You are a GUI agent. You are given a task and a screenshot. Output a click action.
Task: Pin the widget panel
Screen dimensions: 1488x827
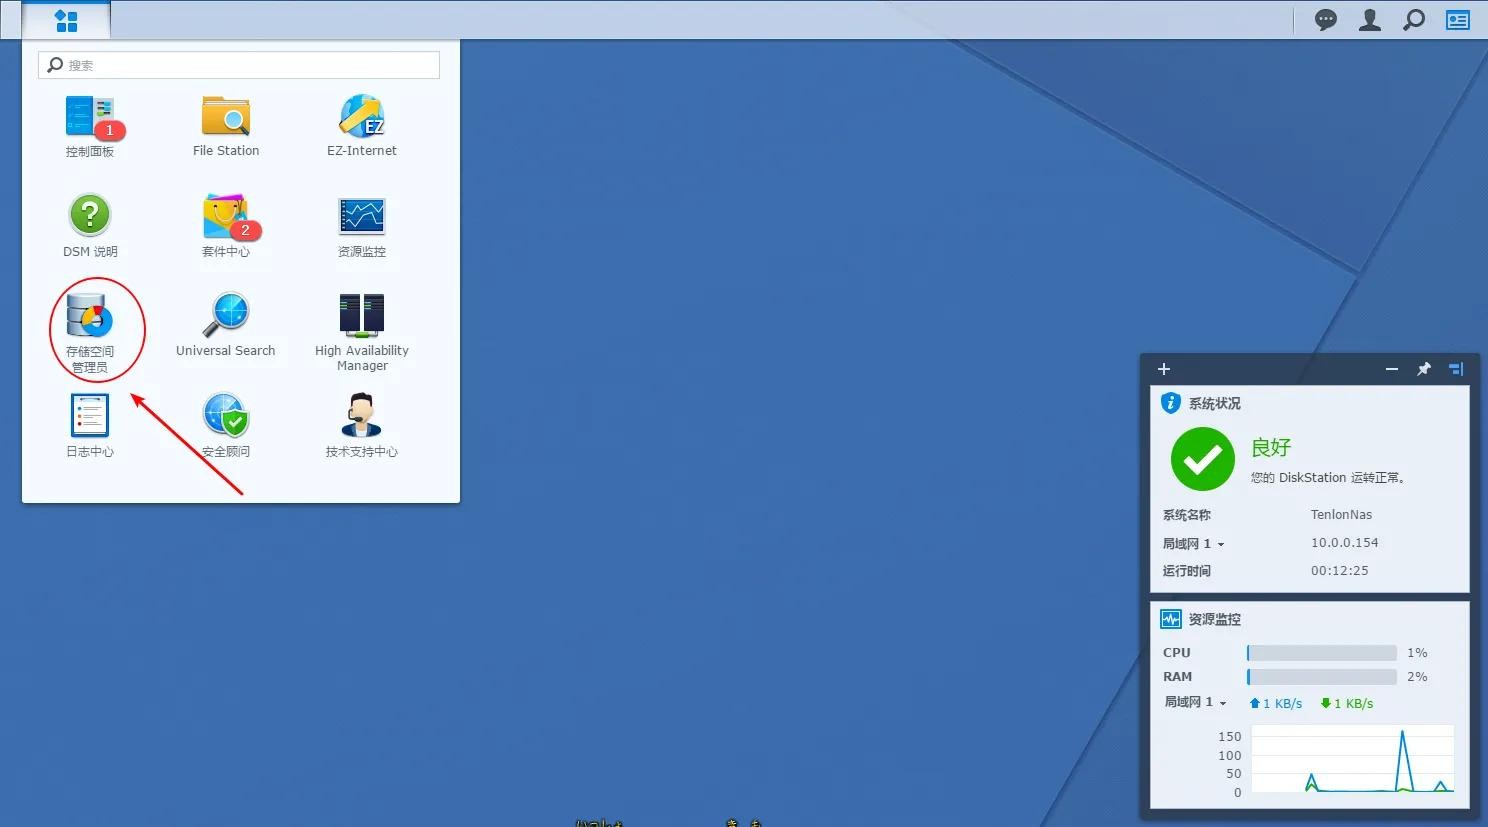coord(1424,369)
